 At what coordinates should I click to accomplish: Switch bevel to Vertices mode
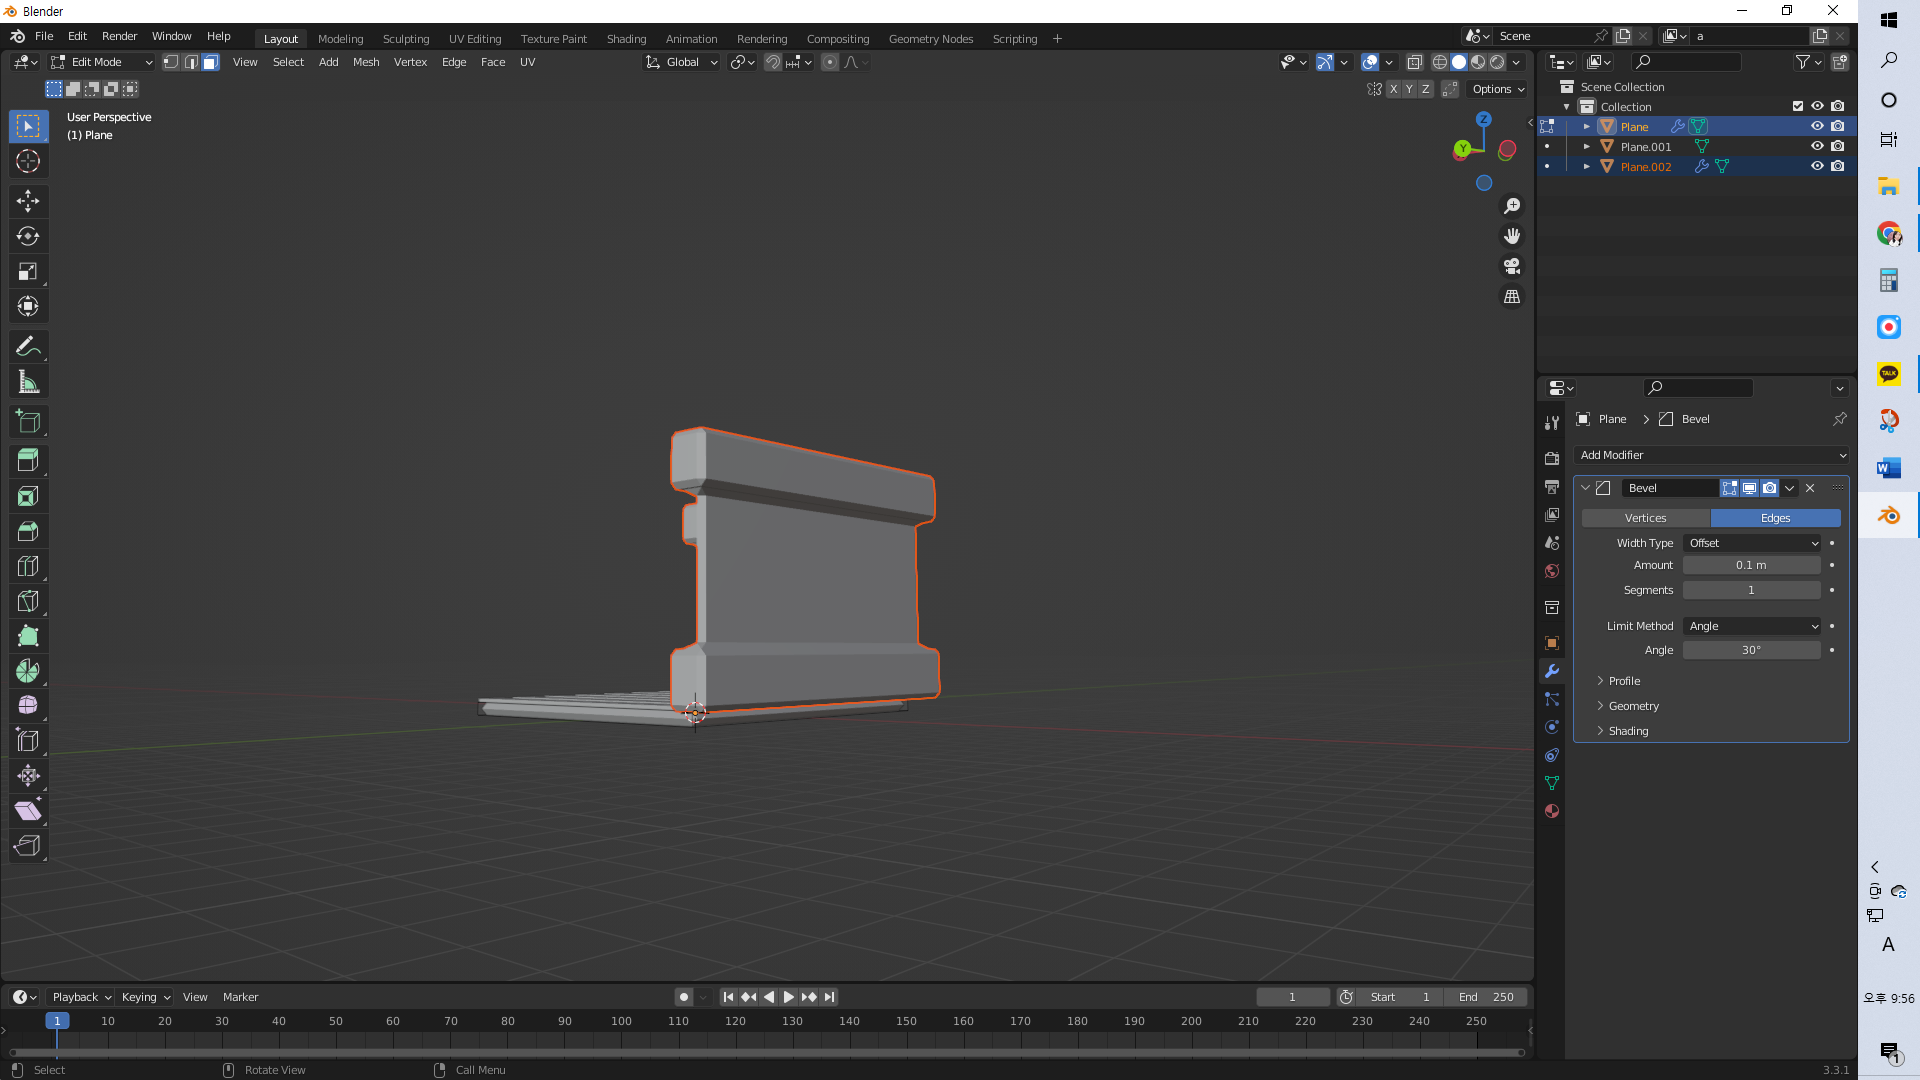[x=1645, y=518]
